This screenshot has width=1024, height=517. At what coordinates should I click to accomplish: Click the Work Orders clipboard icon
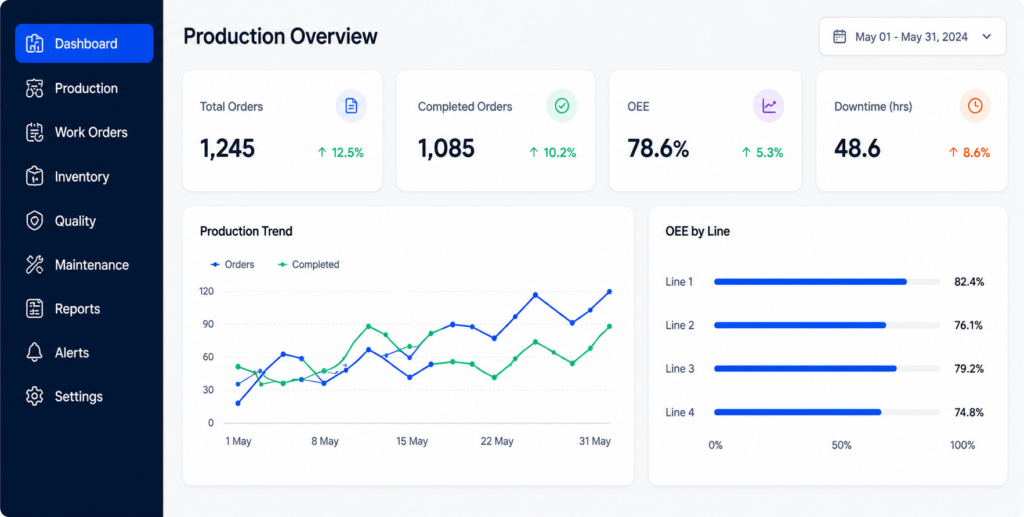pos(35,133)
